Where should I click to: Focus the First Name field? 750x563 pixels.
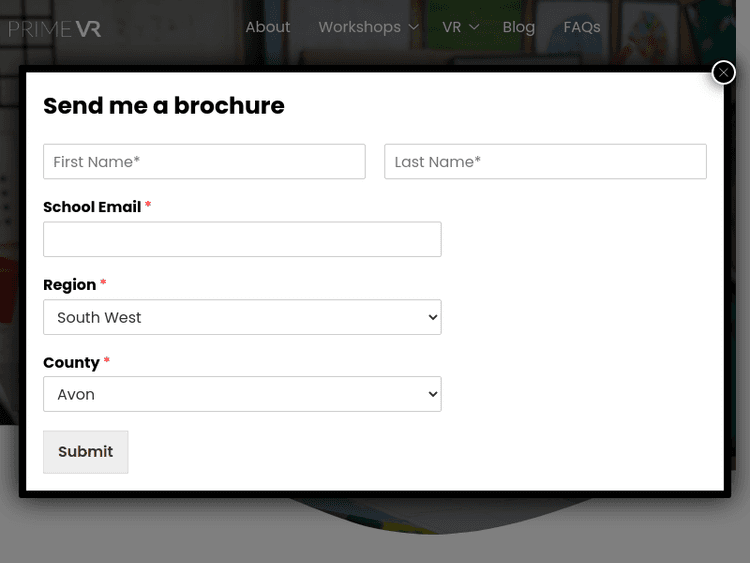pyautogui.click(x=204, y=162)
